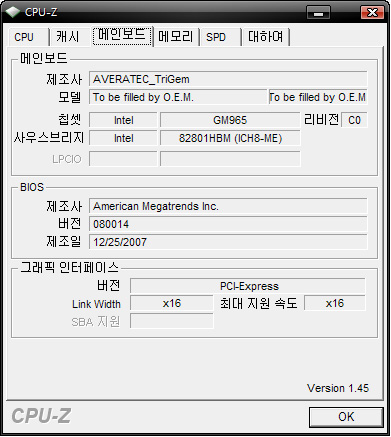391x437 pixels.
Task: Click the empty SBA 지원 field
Action: 171,321
